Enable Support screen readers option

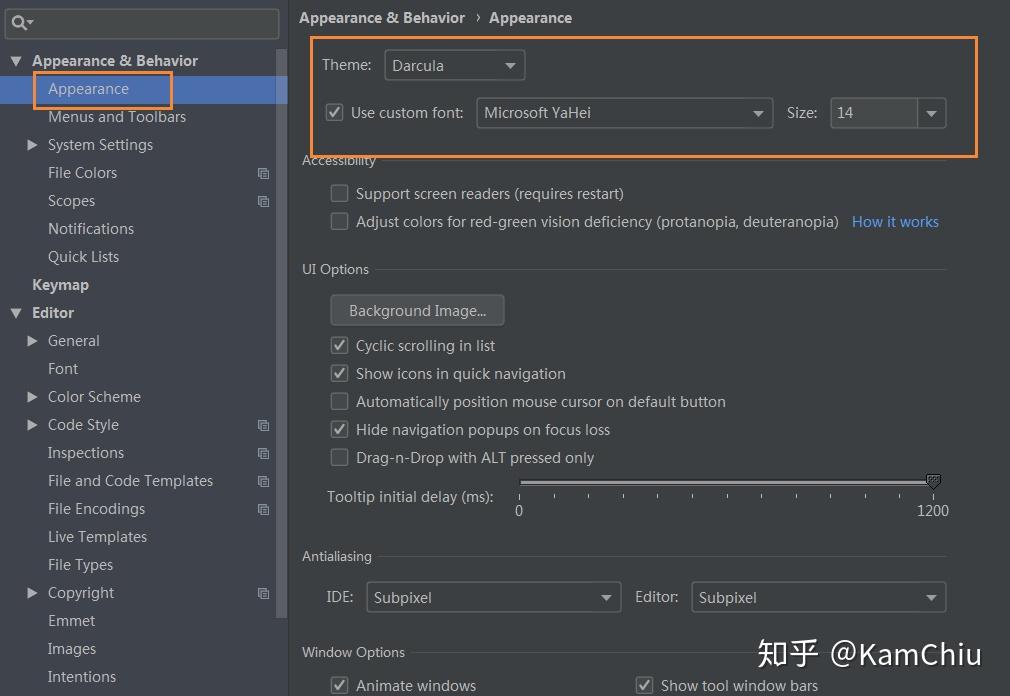pos(339,194)
